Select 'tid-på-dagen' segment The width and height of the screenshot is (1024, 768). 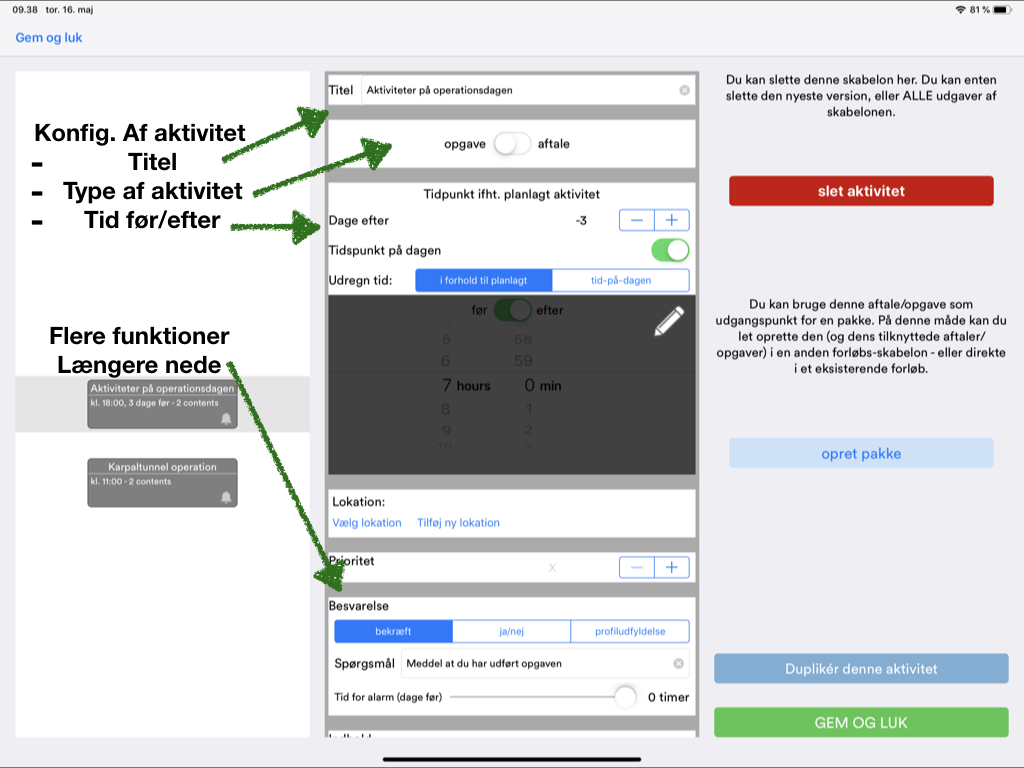[620, 280]
